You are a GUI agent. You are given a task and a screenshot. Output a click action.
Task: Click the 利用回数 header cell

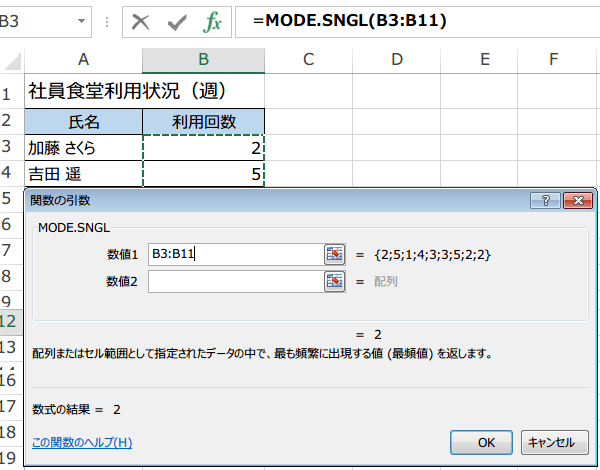[x=203, y=122]
